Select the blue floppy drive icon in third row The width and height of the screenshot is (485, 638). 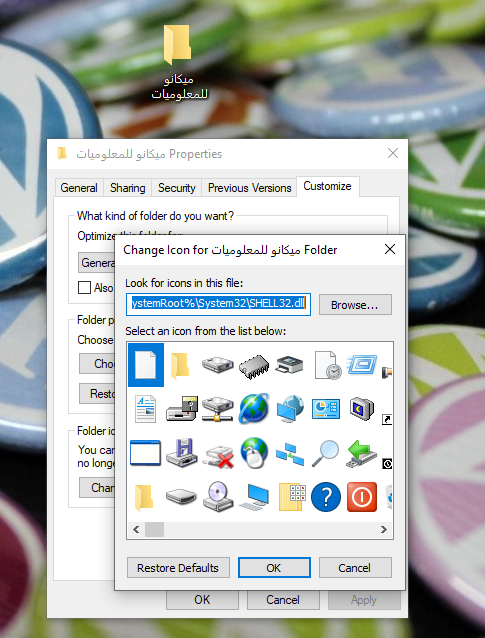182,452
